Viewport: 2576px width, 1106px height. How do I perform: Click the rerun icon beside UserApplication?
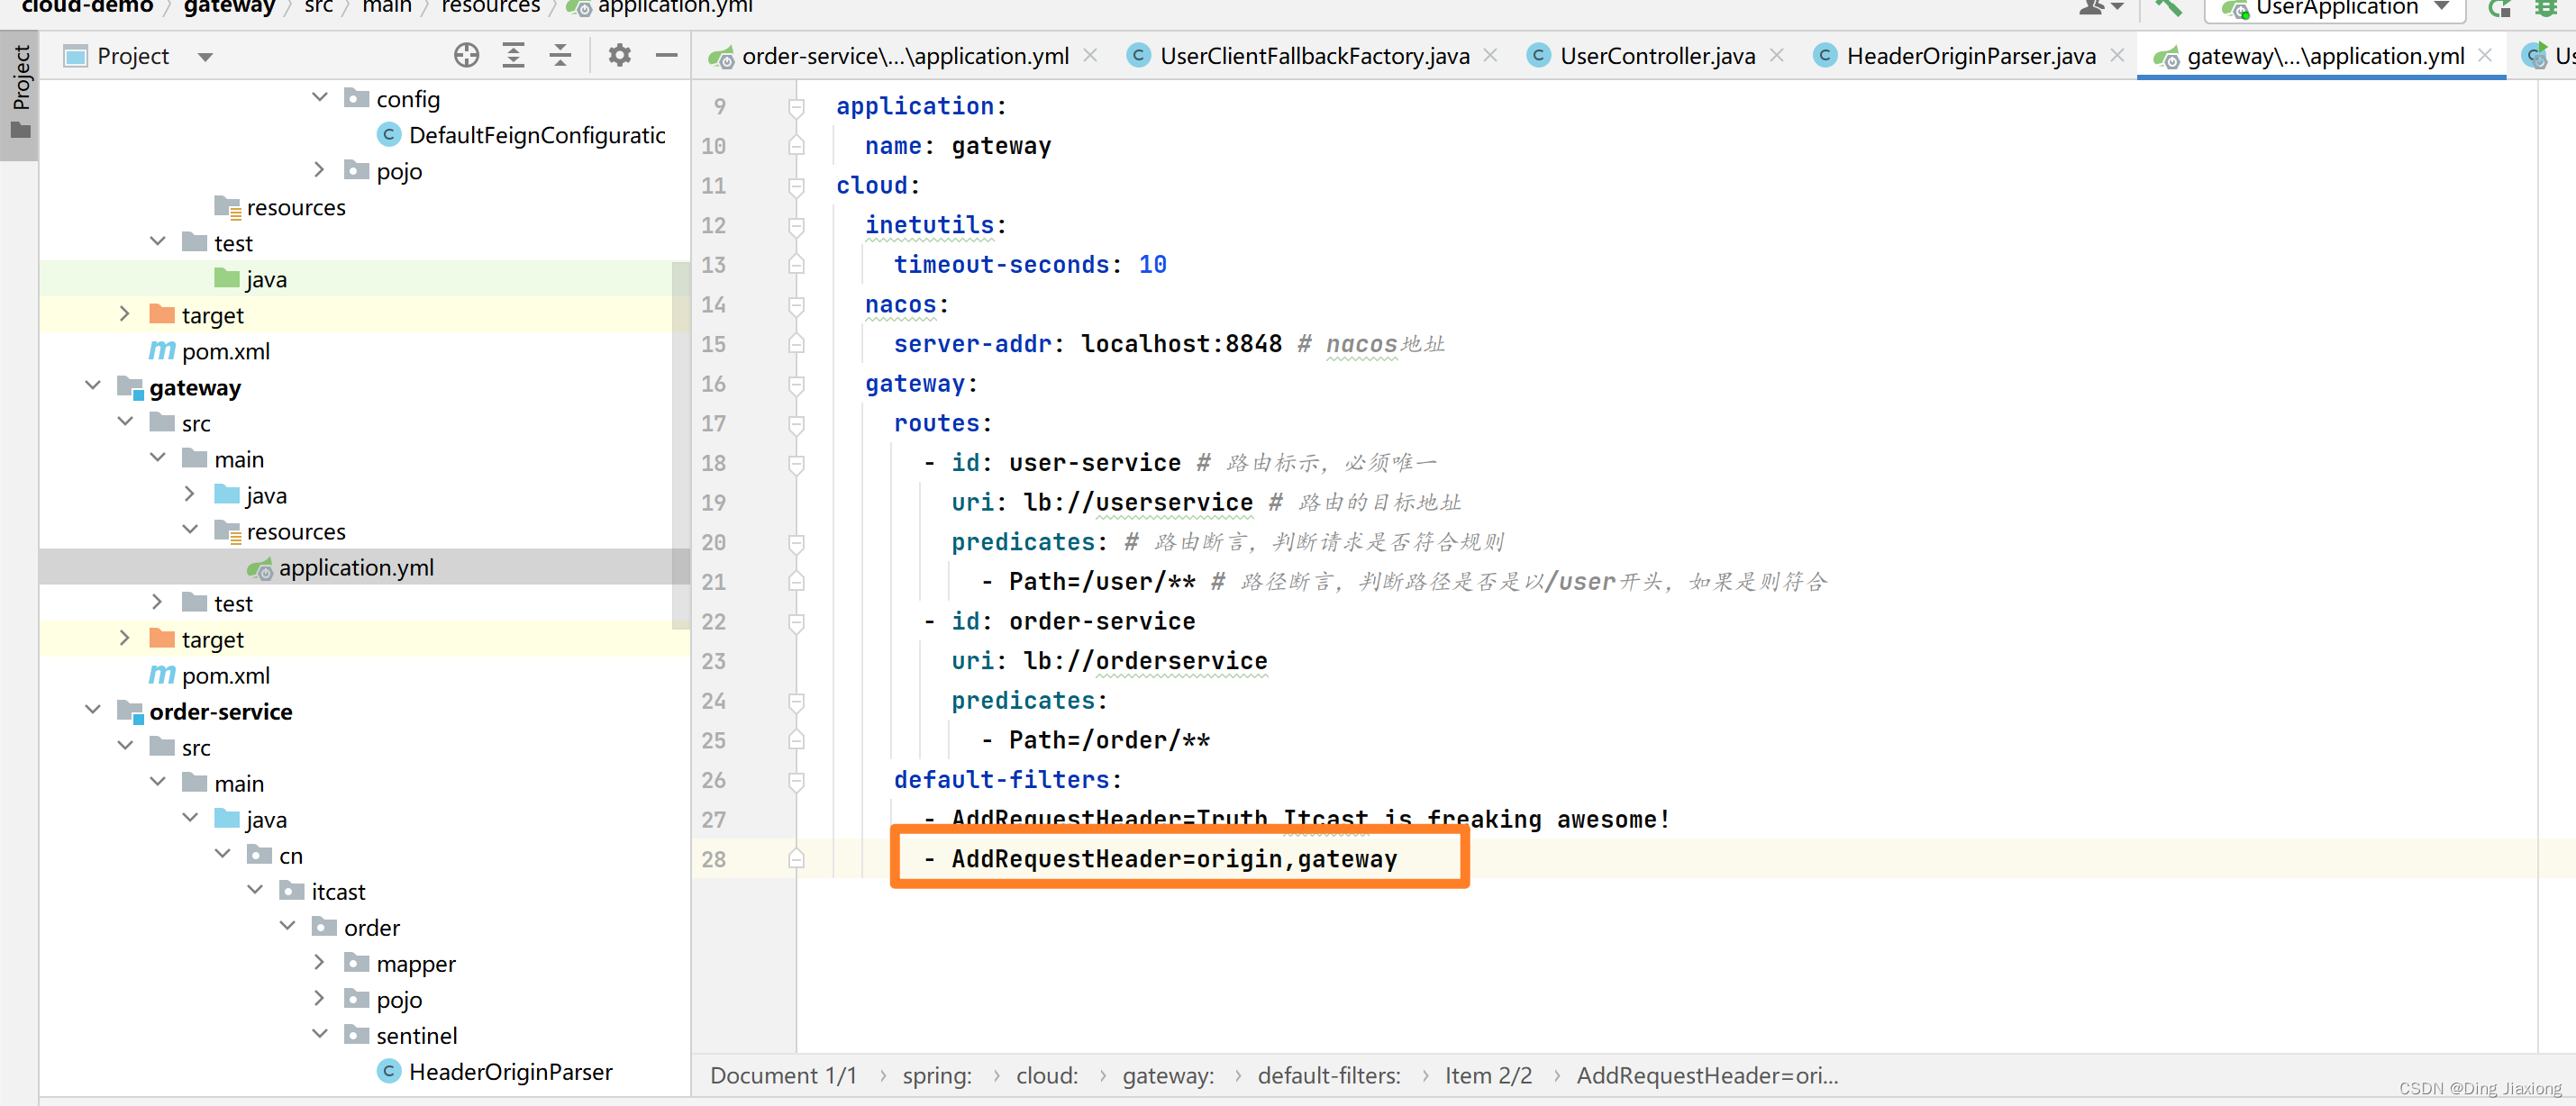pos(2499,8)
